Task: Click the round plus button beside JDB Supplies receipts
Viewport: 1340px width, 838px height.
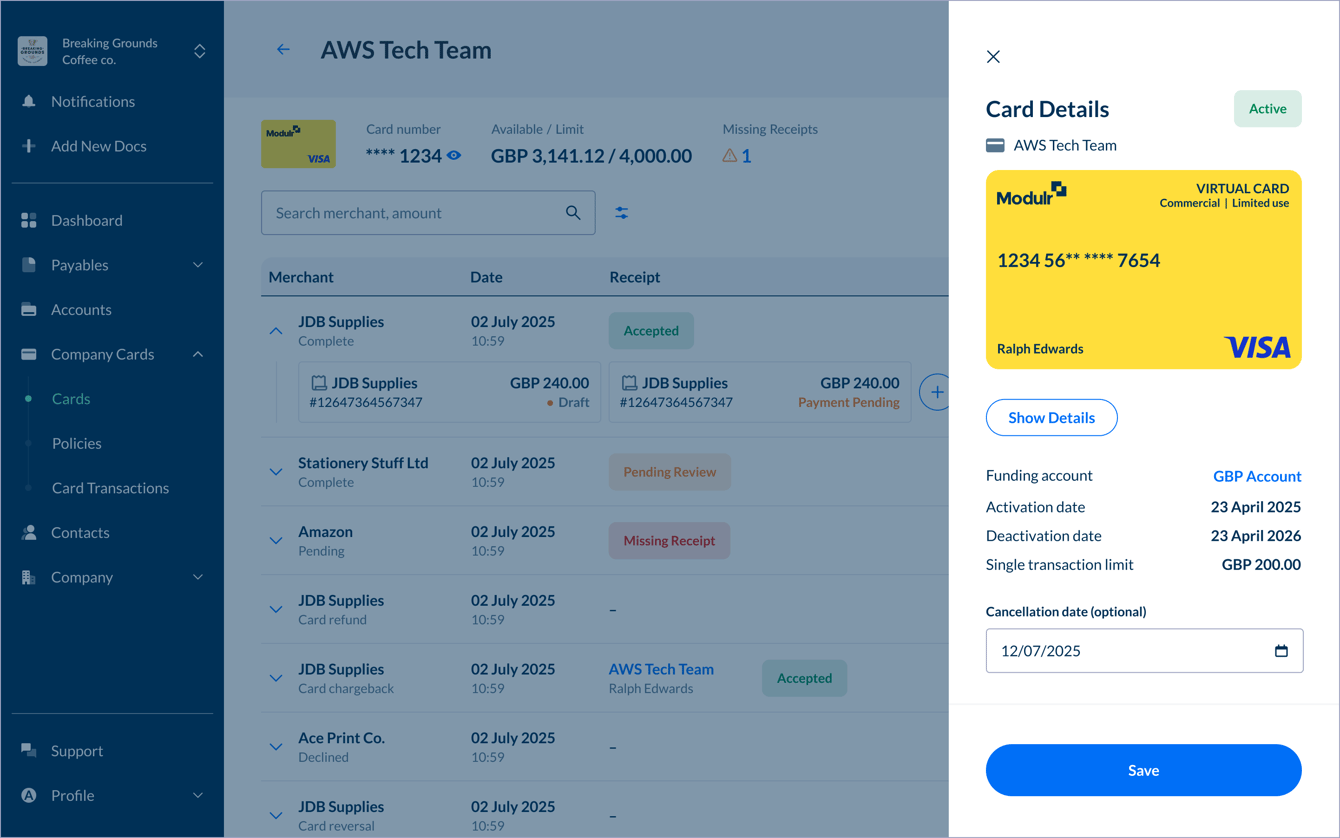Action: 936,393
